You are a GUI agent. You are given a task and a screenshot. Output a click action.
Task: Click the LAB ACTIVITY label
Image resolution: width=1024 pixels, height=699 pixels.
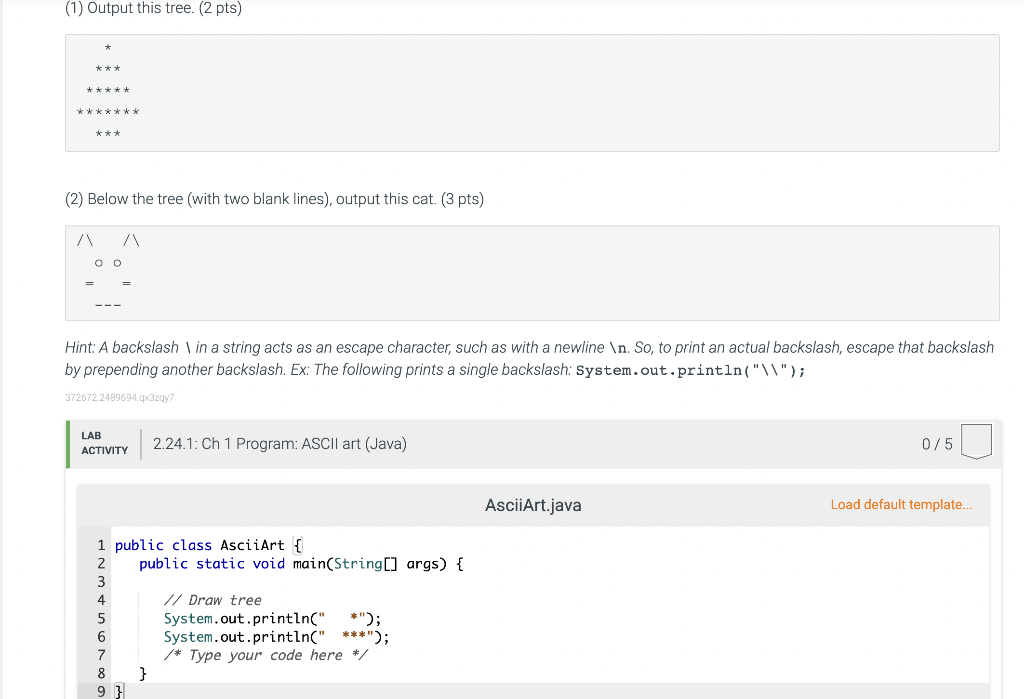point(104,443)
